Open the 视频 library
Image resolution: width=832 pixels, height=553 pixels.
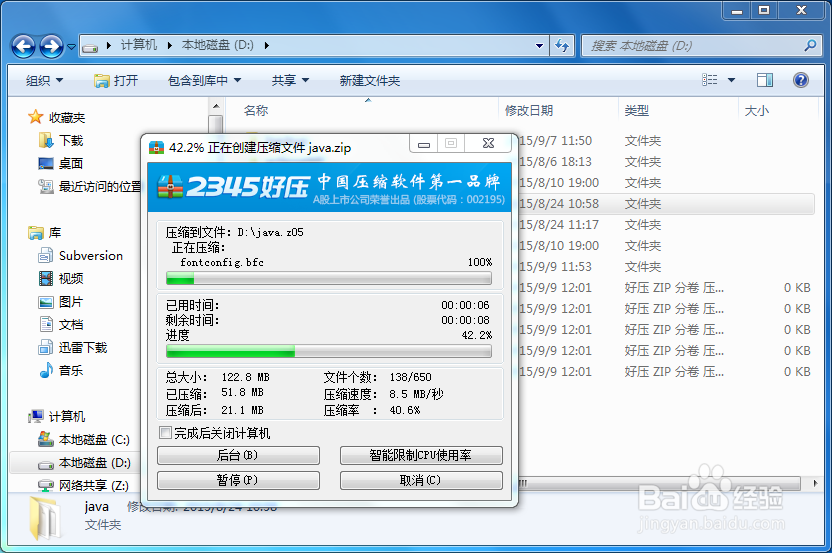pyautogui.click(x=71, y=279)
